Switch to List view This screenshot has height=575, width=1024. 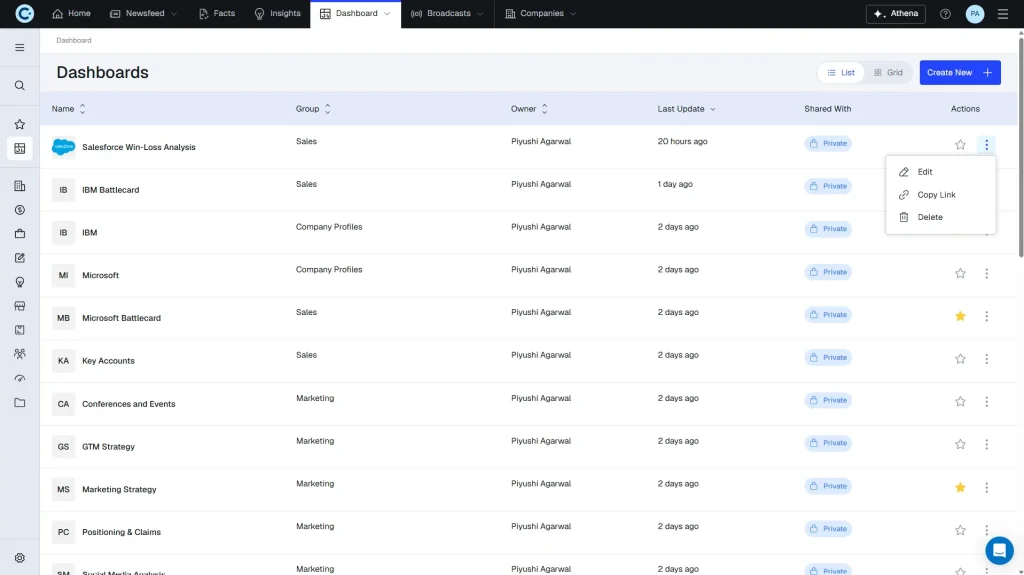tap(841, 73)
